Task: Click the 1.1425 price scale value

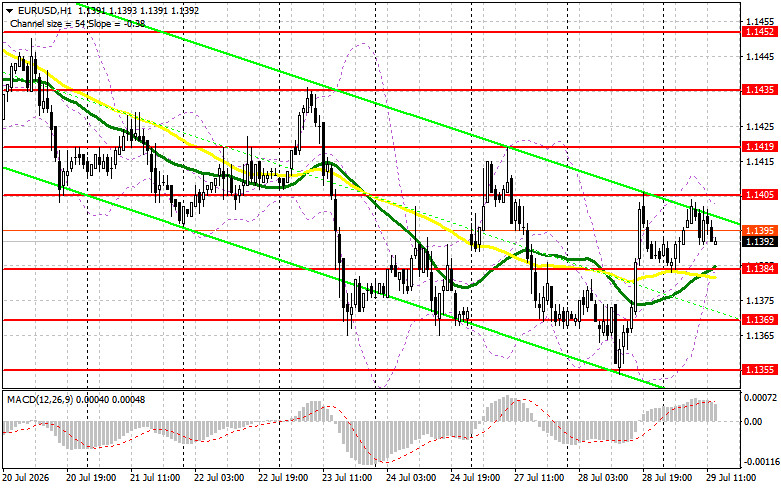Action: pyautogui.click(x=760, y=126)
